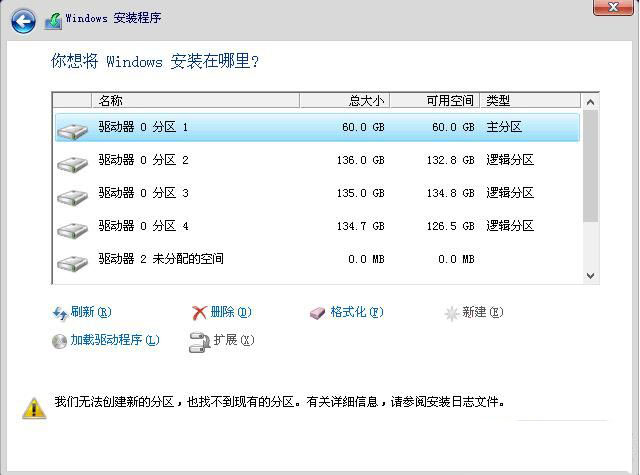Click the 扩展 drive extend icon
Viewport: 640px width, 475px height.
click(x=199, y=342)
